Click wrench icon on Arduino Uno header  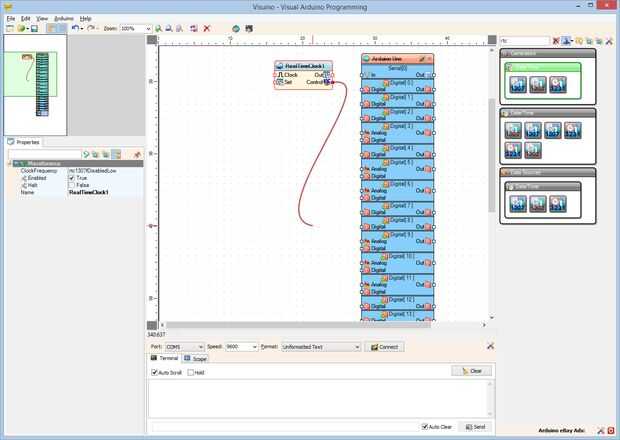click(x=422, y=59)
